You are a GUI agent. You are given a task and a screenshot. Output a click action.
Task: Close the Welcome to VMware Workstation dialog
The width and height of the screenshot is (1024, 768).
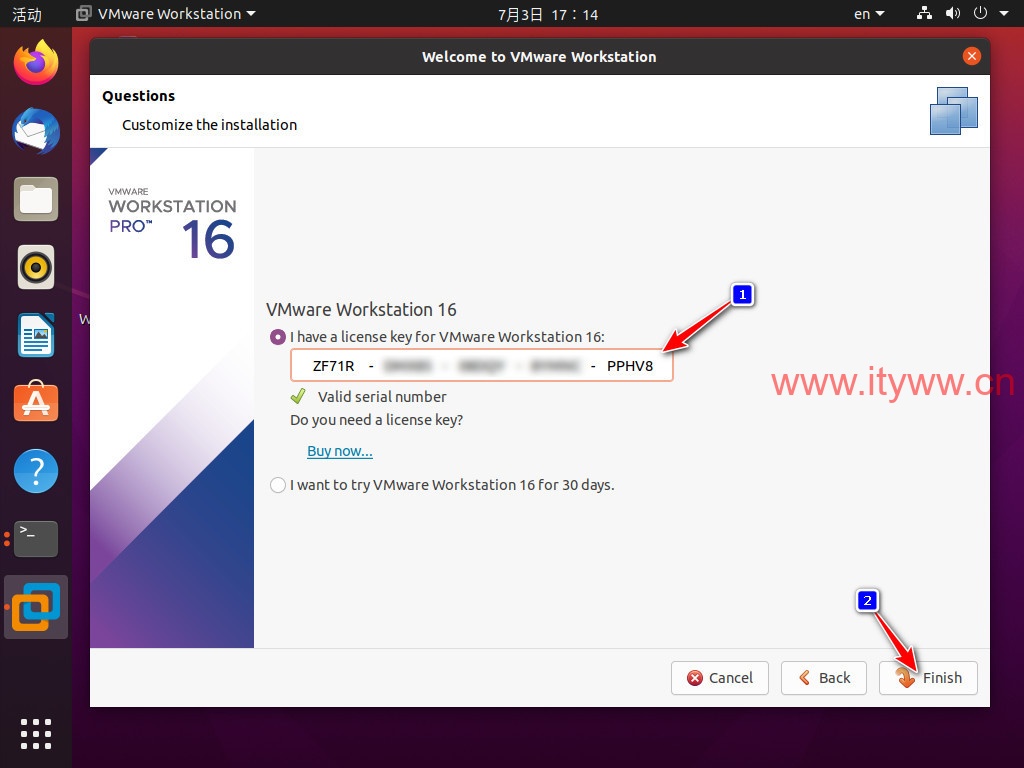point(972,56)
